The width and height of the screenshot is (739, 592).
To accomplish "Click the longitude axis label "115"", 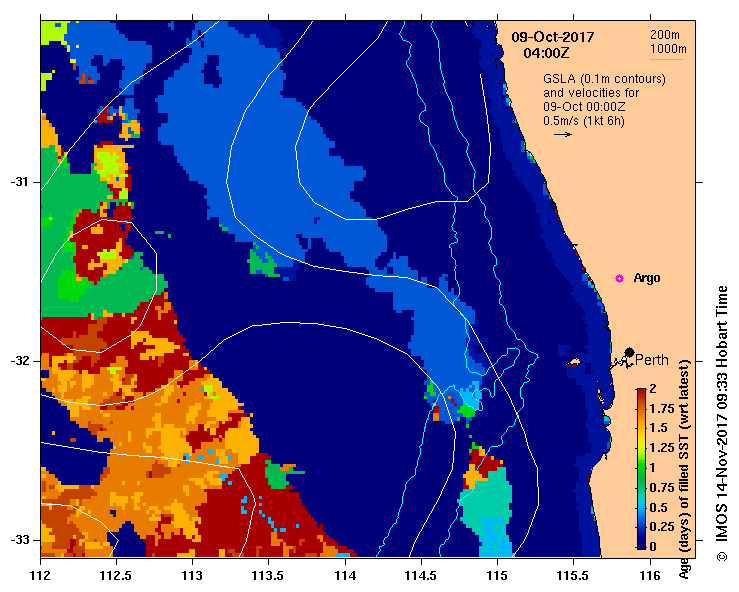I will pyautogui.click(x=497, y=576).
